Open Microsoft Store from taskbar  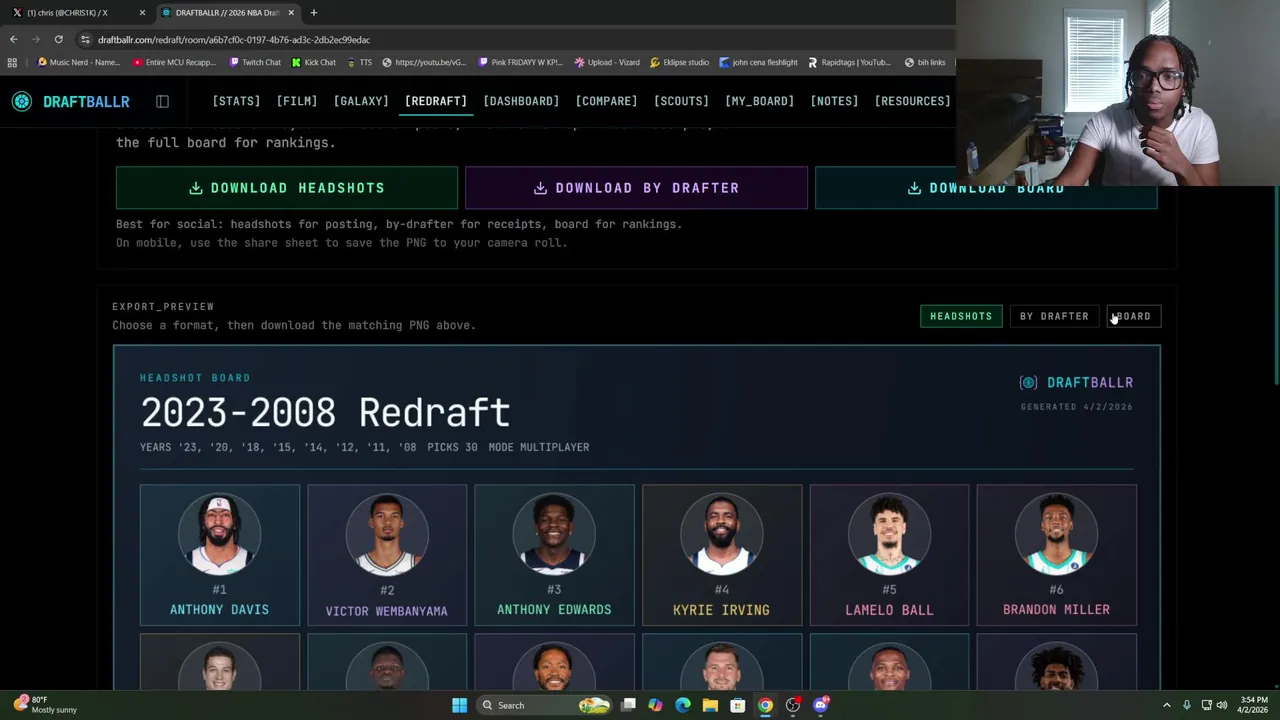(x=737, y=705)
